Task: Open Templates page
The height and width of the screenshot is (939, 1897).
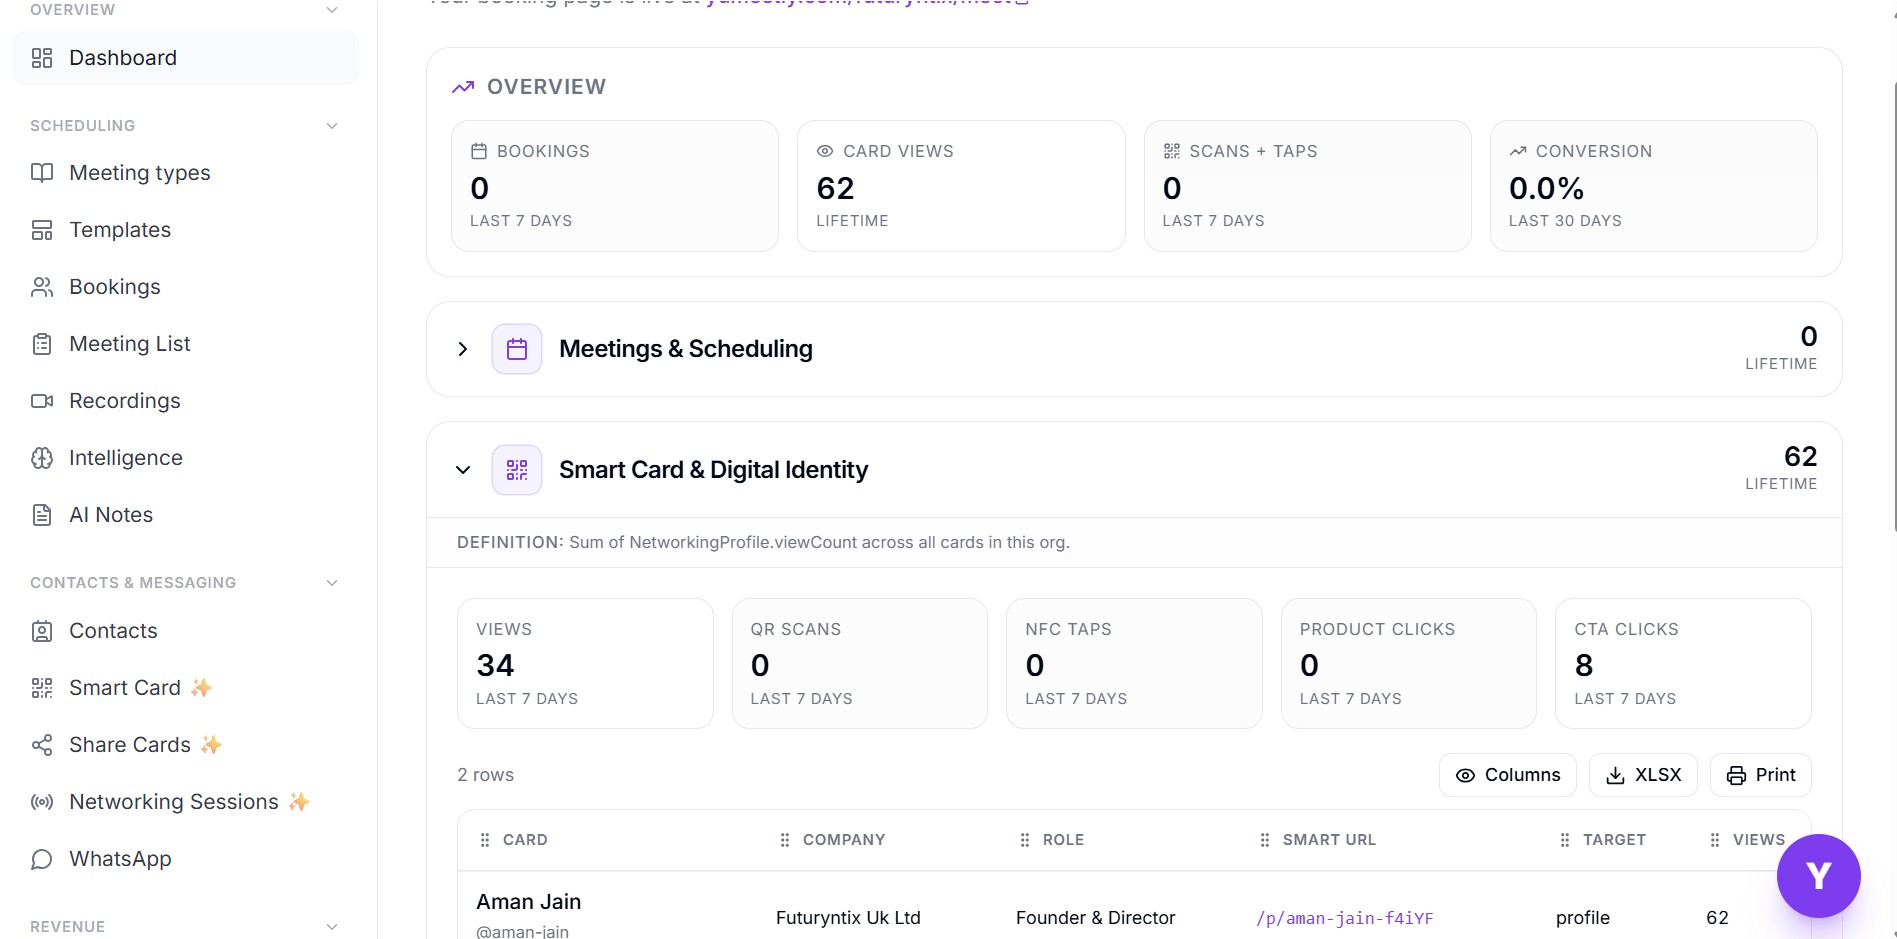Action: coord(185,230)
